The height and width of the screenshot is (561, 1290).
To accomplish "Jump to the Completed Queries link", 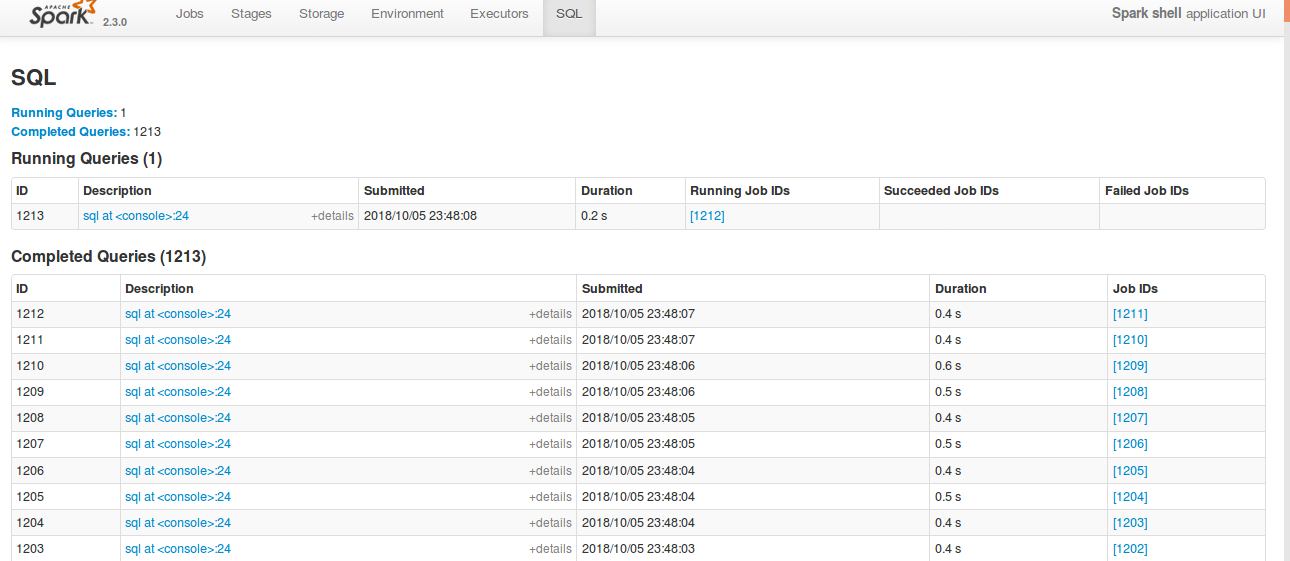I will coord(71,132).
